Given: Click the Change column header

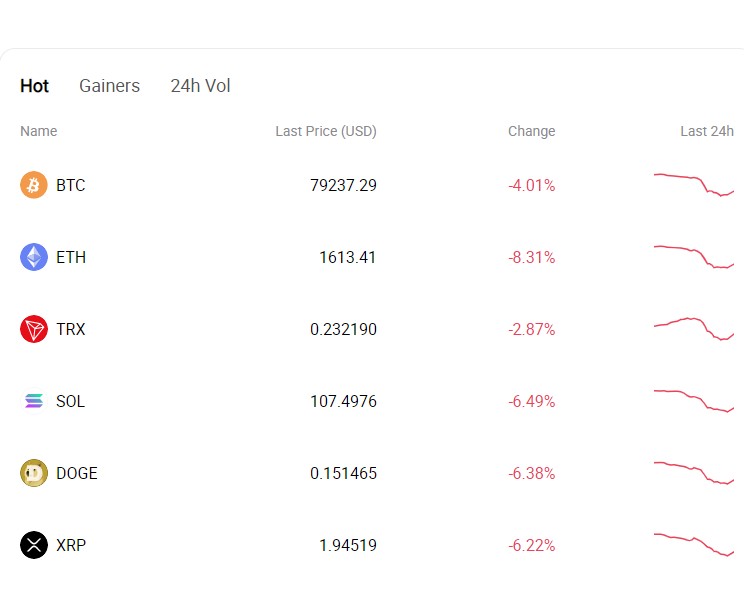Looking at the screenshot, I should [x=531, y=131].
